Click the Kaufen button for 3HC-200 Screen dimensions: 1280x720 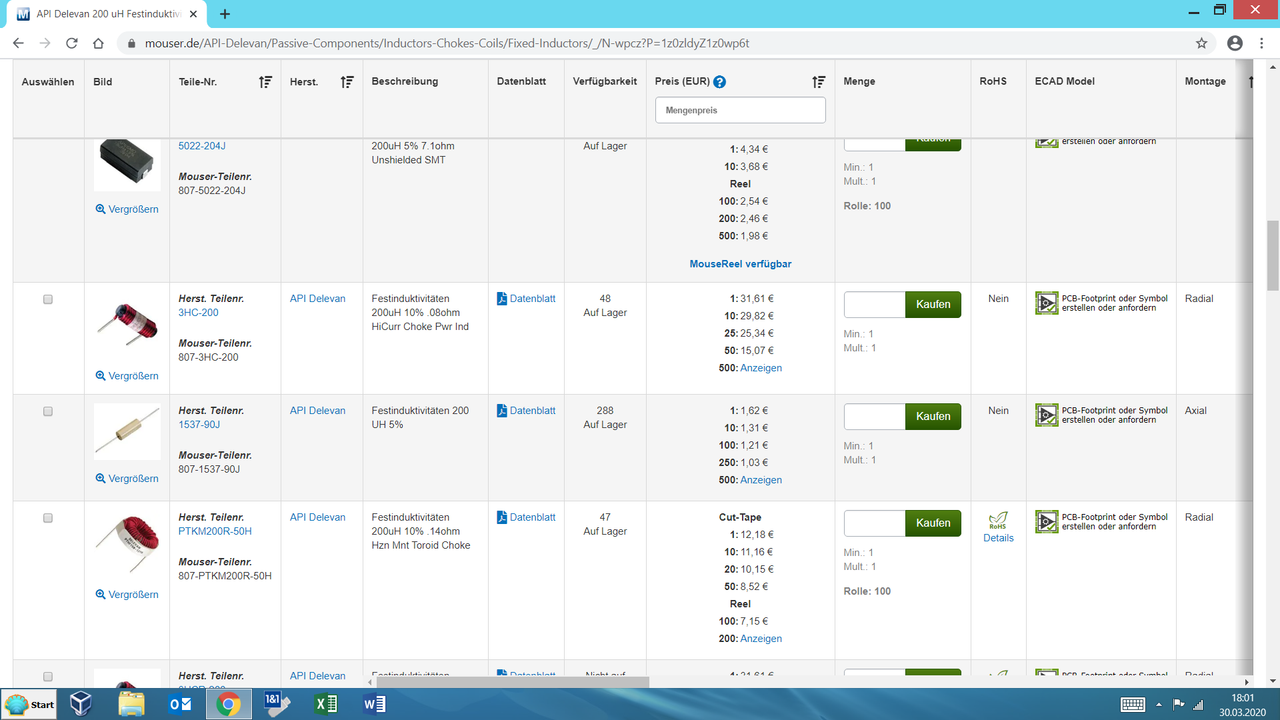coord(932,304)
